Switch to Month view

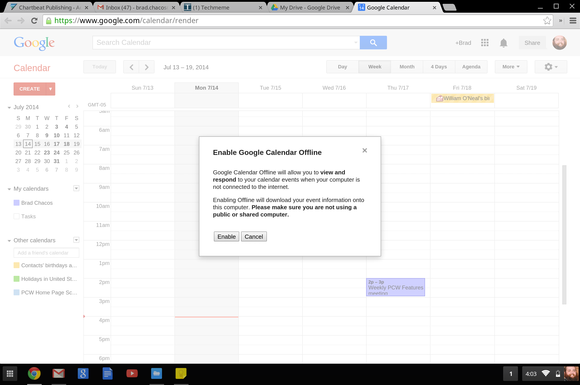[x=407, y=67]
